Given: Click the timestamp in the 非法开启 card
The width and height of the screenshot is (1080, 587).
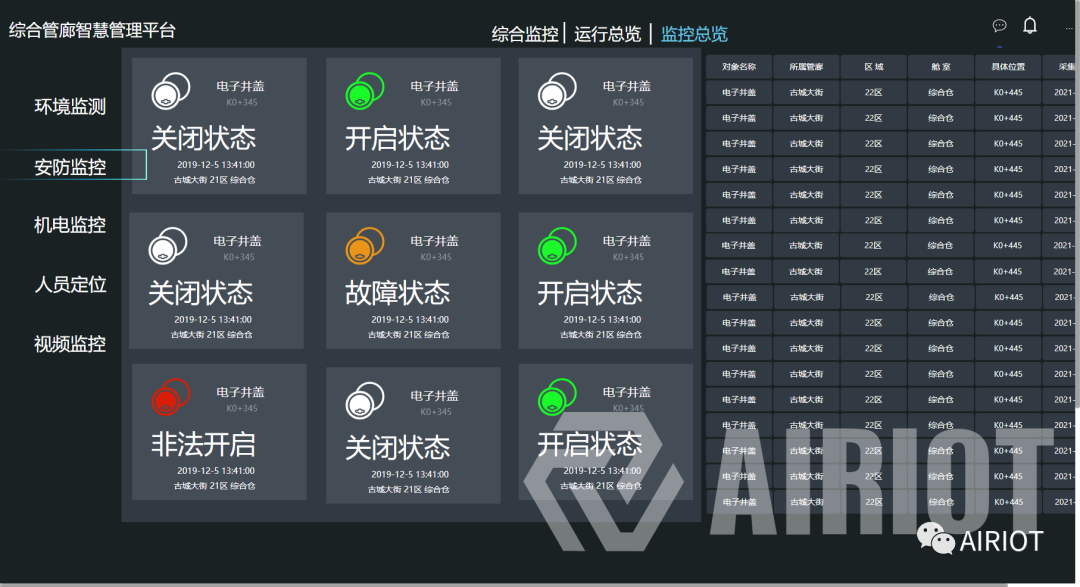Looking at the screenshot, I should [216, 471].
